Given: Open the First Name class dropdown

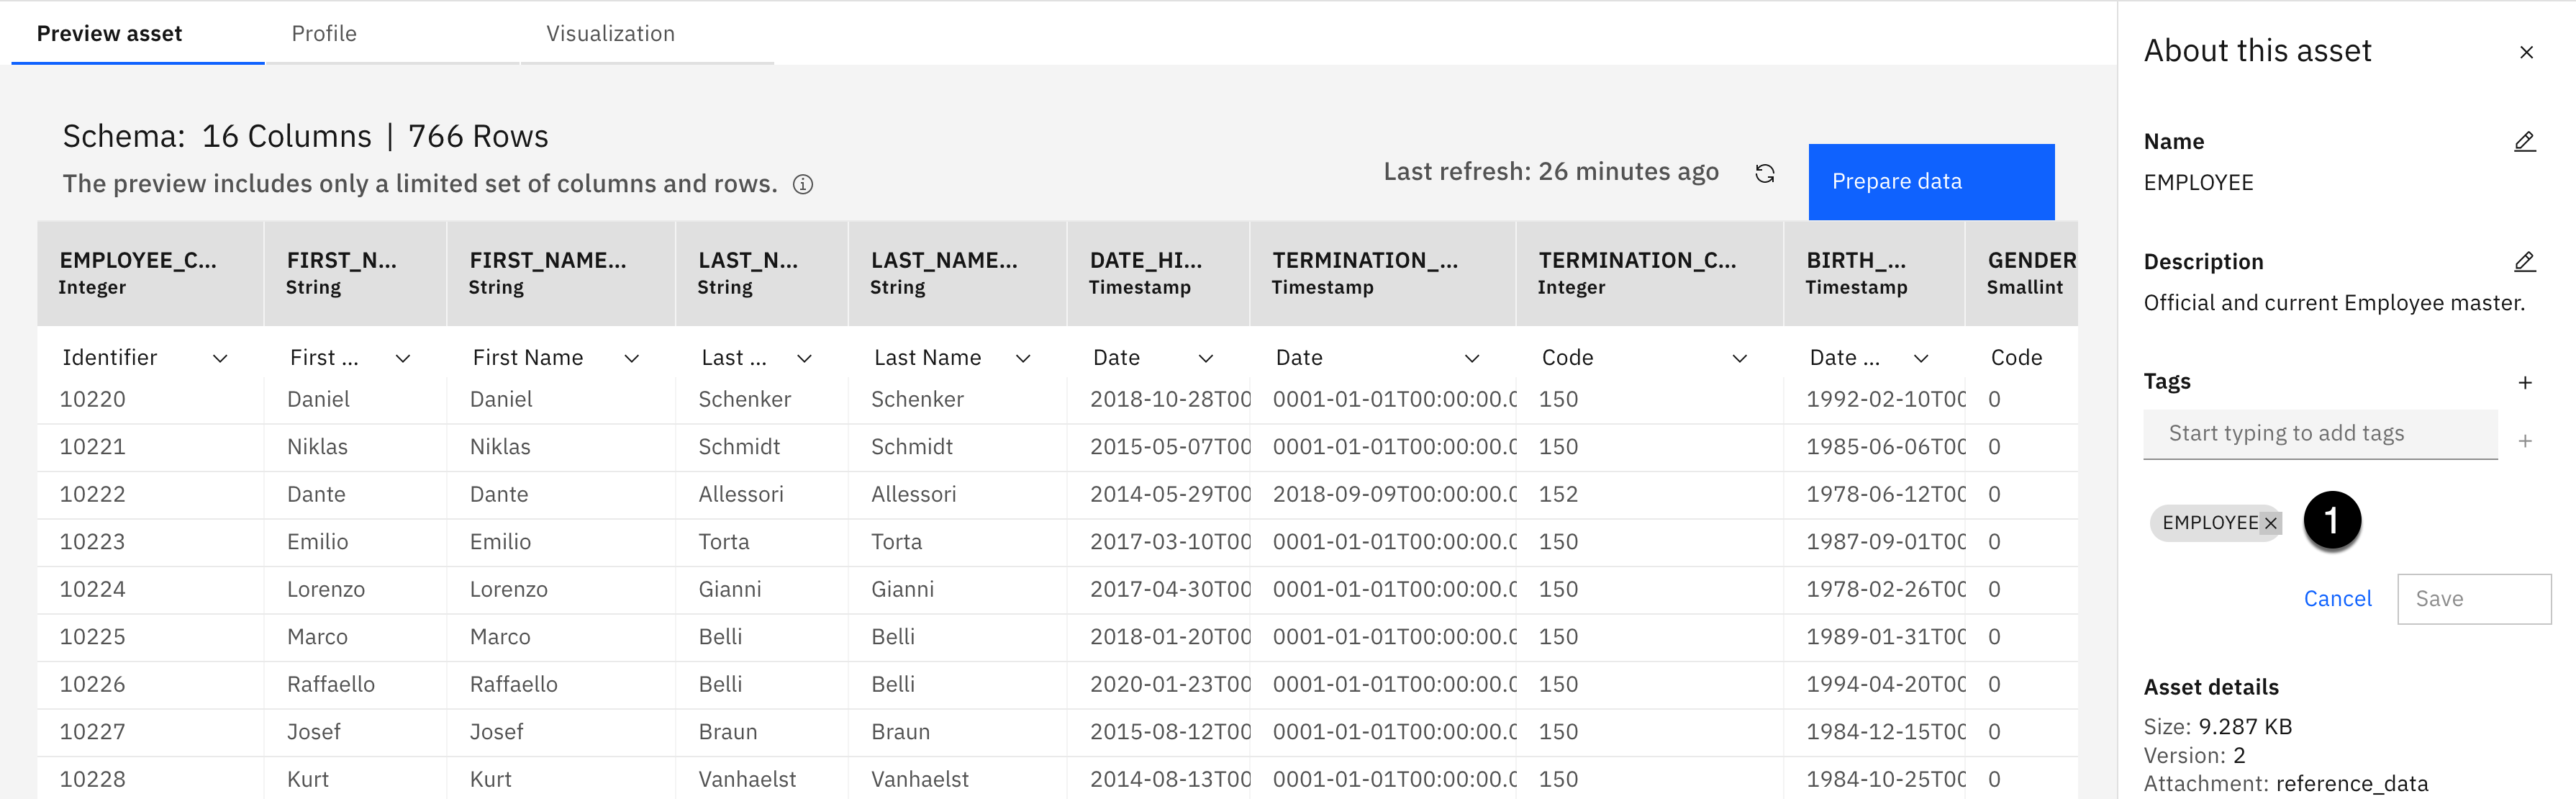Looking at the screenshot, I should coord(631,359).
